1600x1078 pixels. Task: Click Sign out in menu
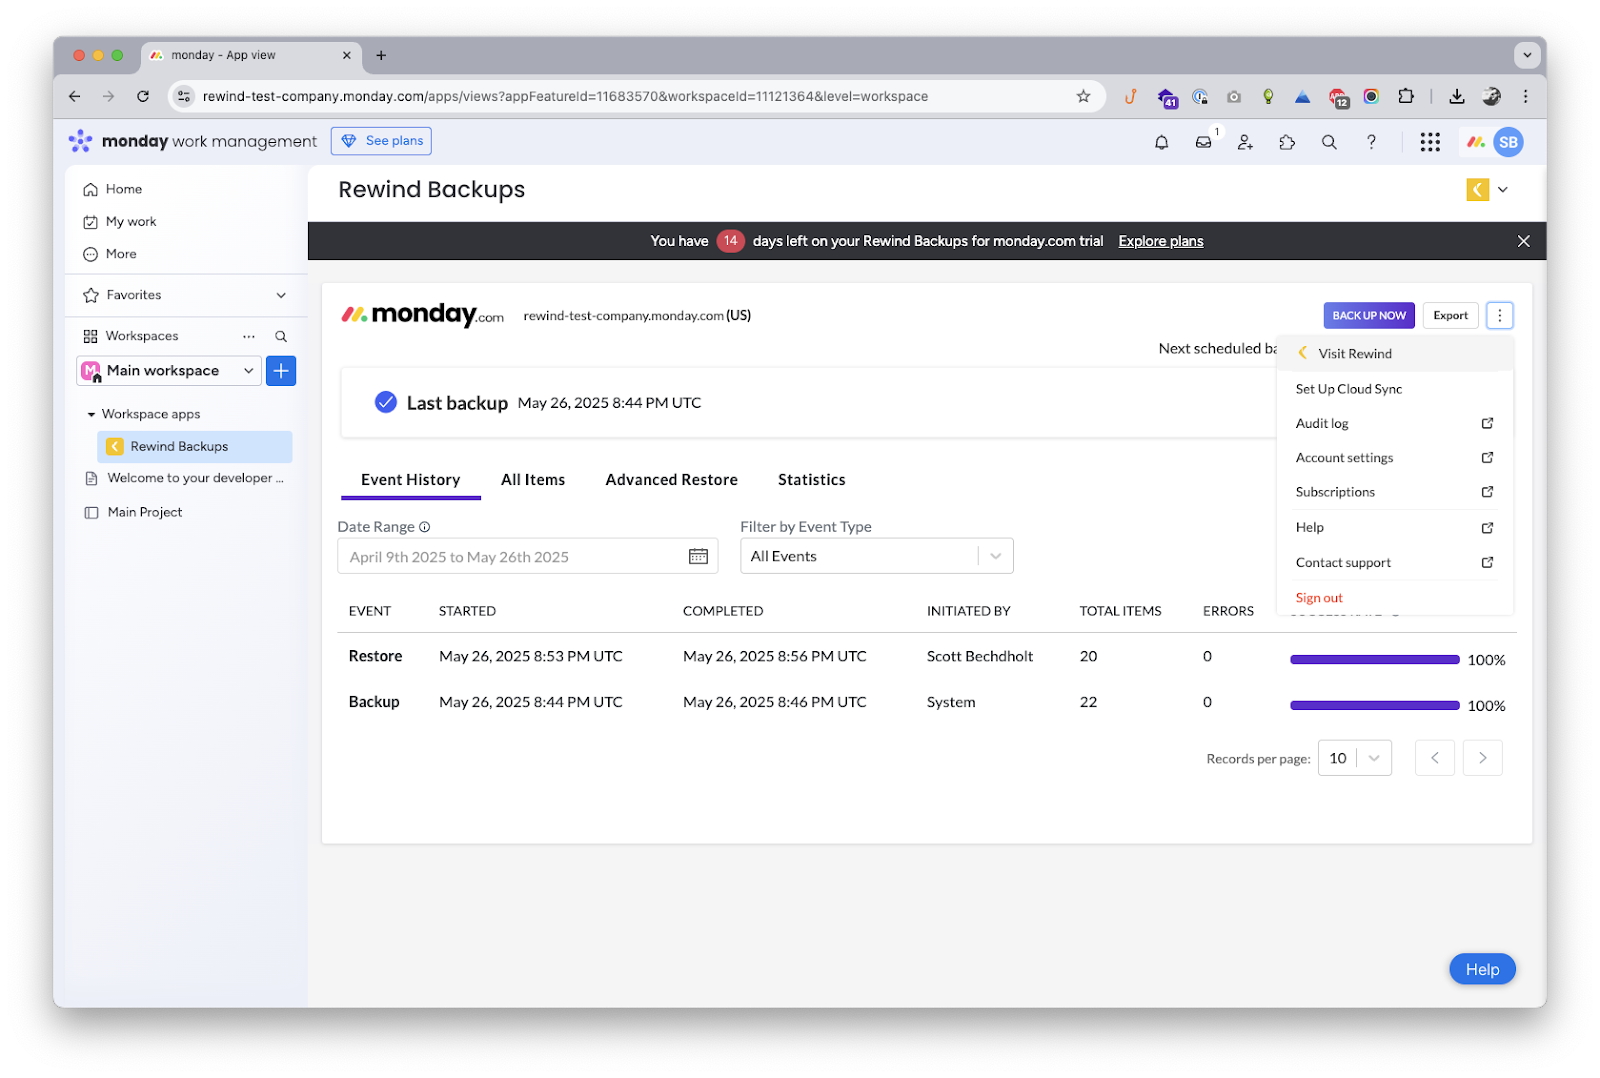coord(1319,598)
